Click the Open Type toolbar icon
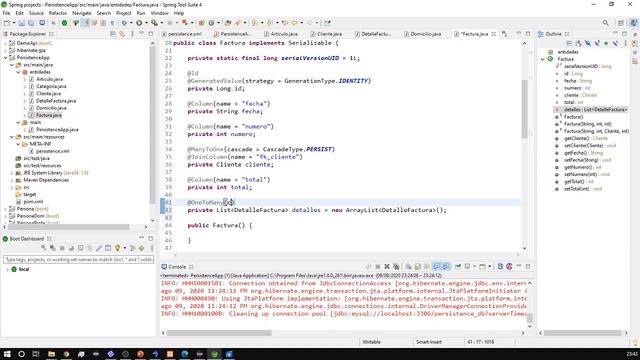This screenshot has width=640, height=360. coord(227,23)
